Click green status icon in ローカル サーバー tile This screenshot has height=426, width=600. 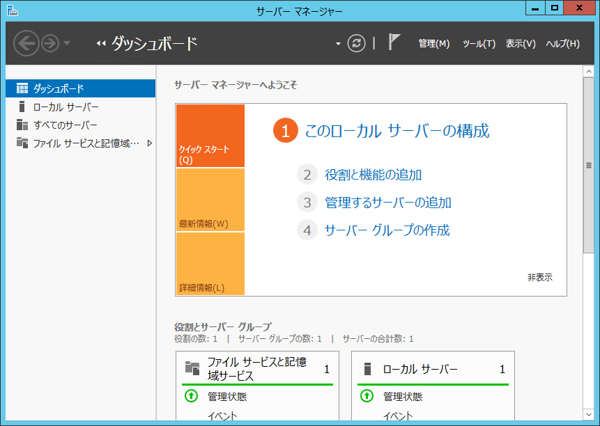(x=367, y=396)
